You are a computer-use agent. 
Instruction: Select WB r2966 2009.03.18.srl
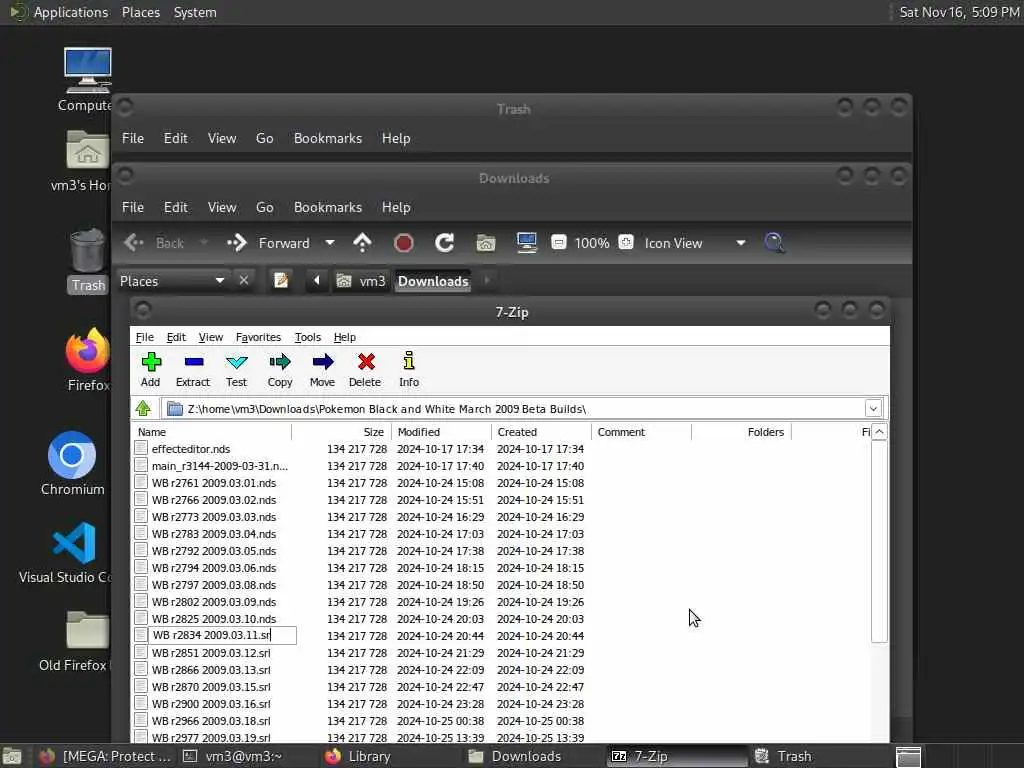pos(211,721)
